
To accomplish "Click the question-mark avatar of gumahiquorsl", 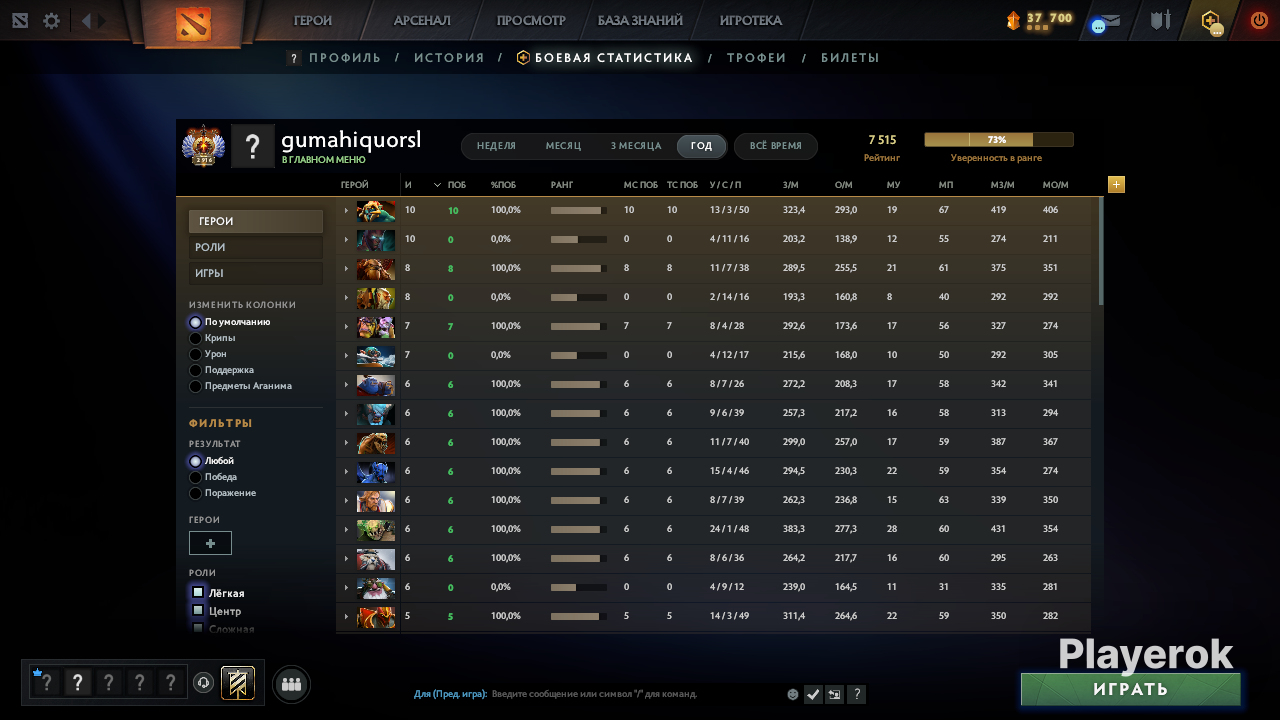I will point(253,146).
